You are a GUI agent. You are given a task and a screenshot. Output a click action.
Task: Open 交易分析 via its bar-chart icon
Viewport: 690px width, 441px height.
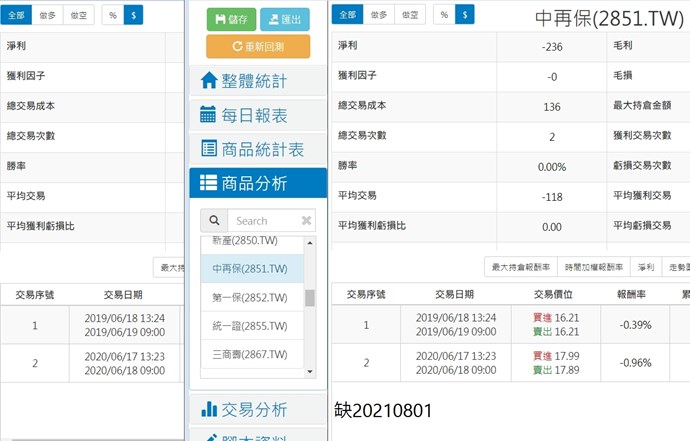pos(209,409)
